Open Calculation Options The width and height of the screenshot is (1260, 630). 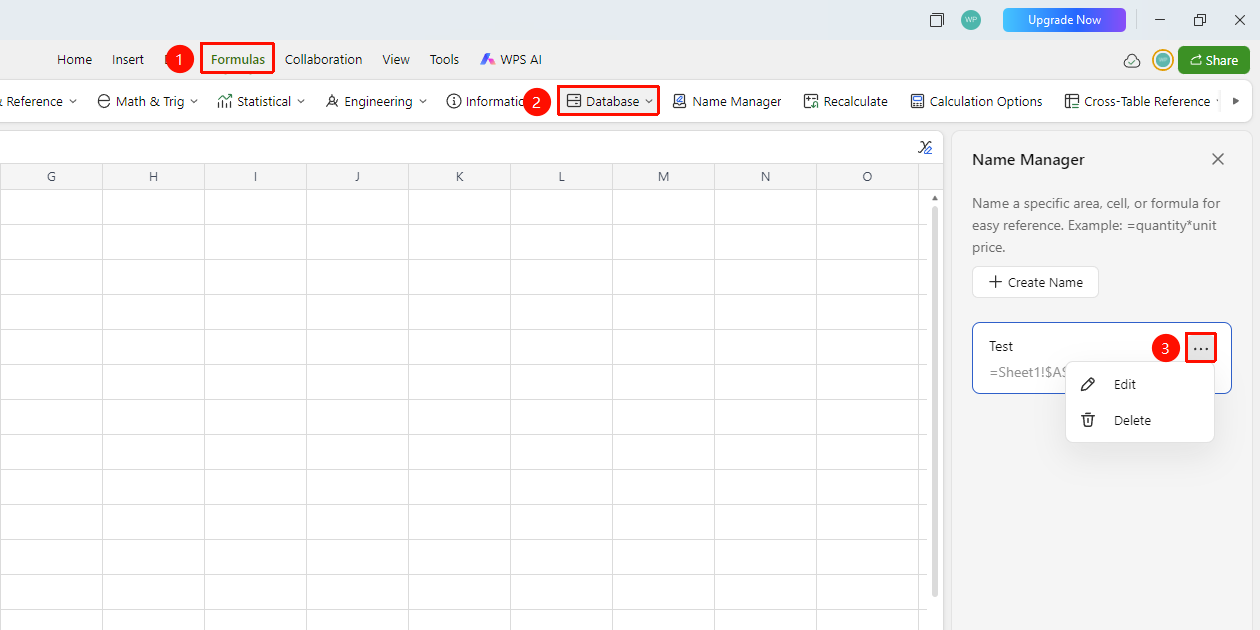976,101
